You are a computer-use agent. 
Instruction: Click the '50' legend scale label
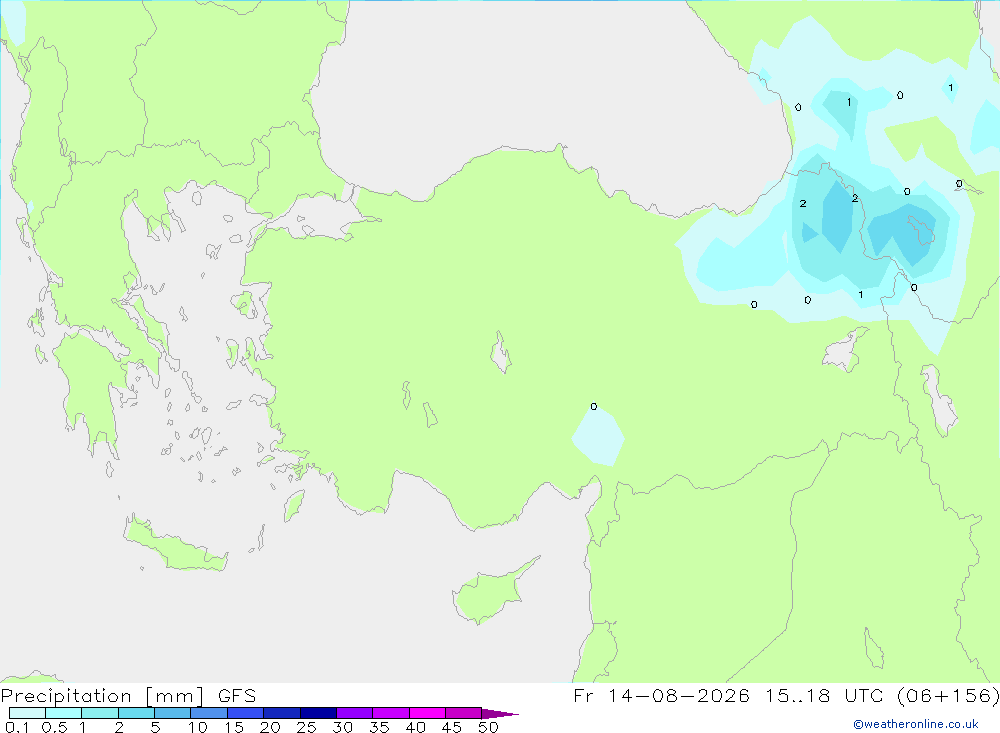point(489,727)
